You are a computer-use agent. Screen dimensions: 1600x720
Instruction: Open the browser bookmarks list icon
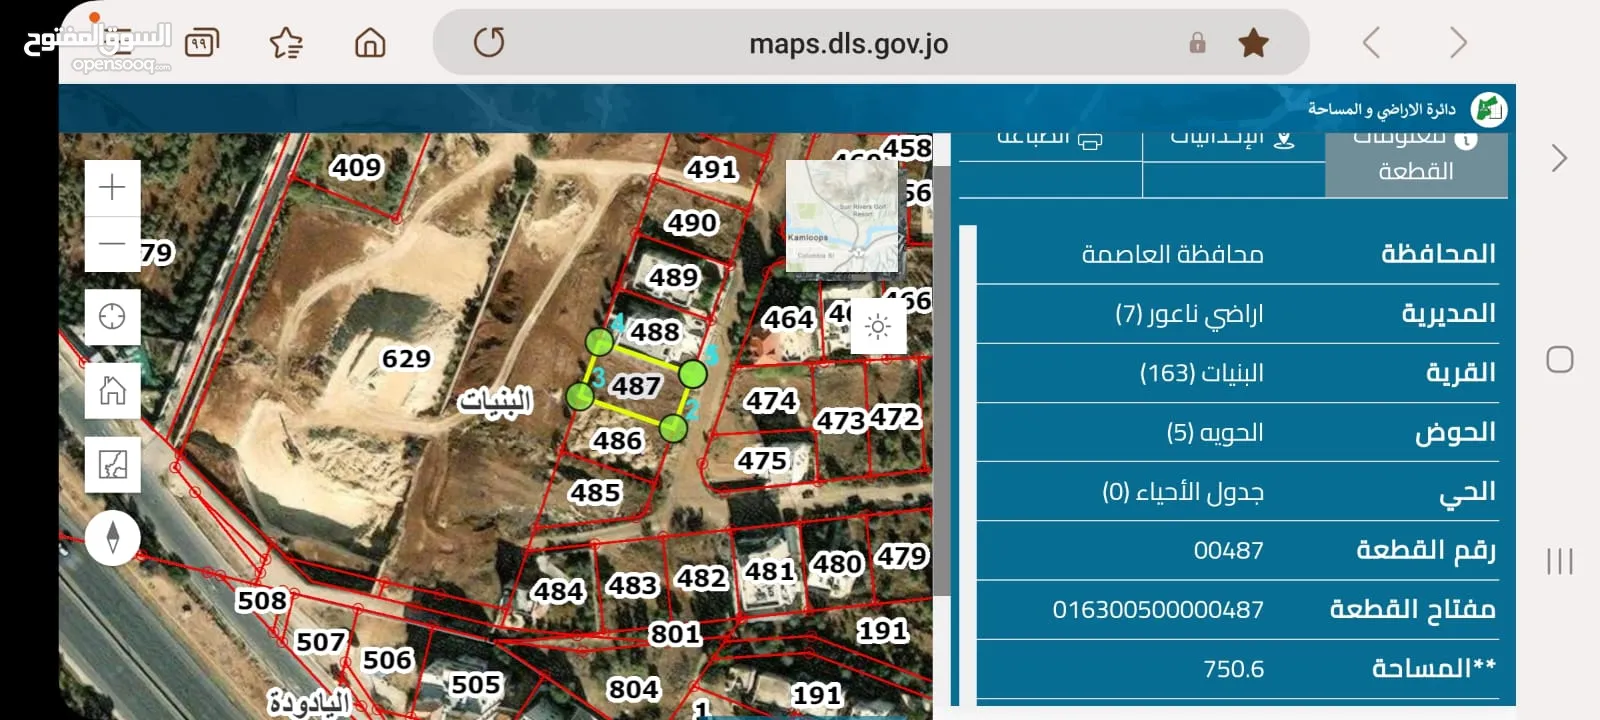[x=286, y=42]
